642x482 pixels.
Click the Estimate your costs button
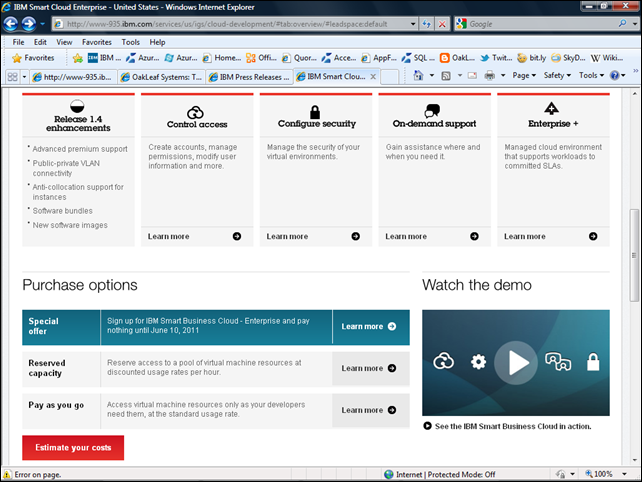(73, 448)
